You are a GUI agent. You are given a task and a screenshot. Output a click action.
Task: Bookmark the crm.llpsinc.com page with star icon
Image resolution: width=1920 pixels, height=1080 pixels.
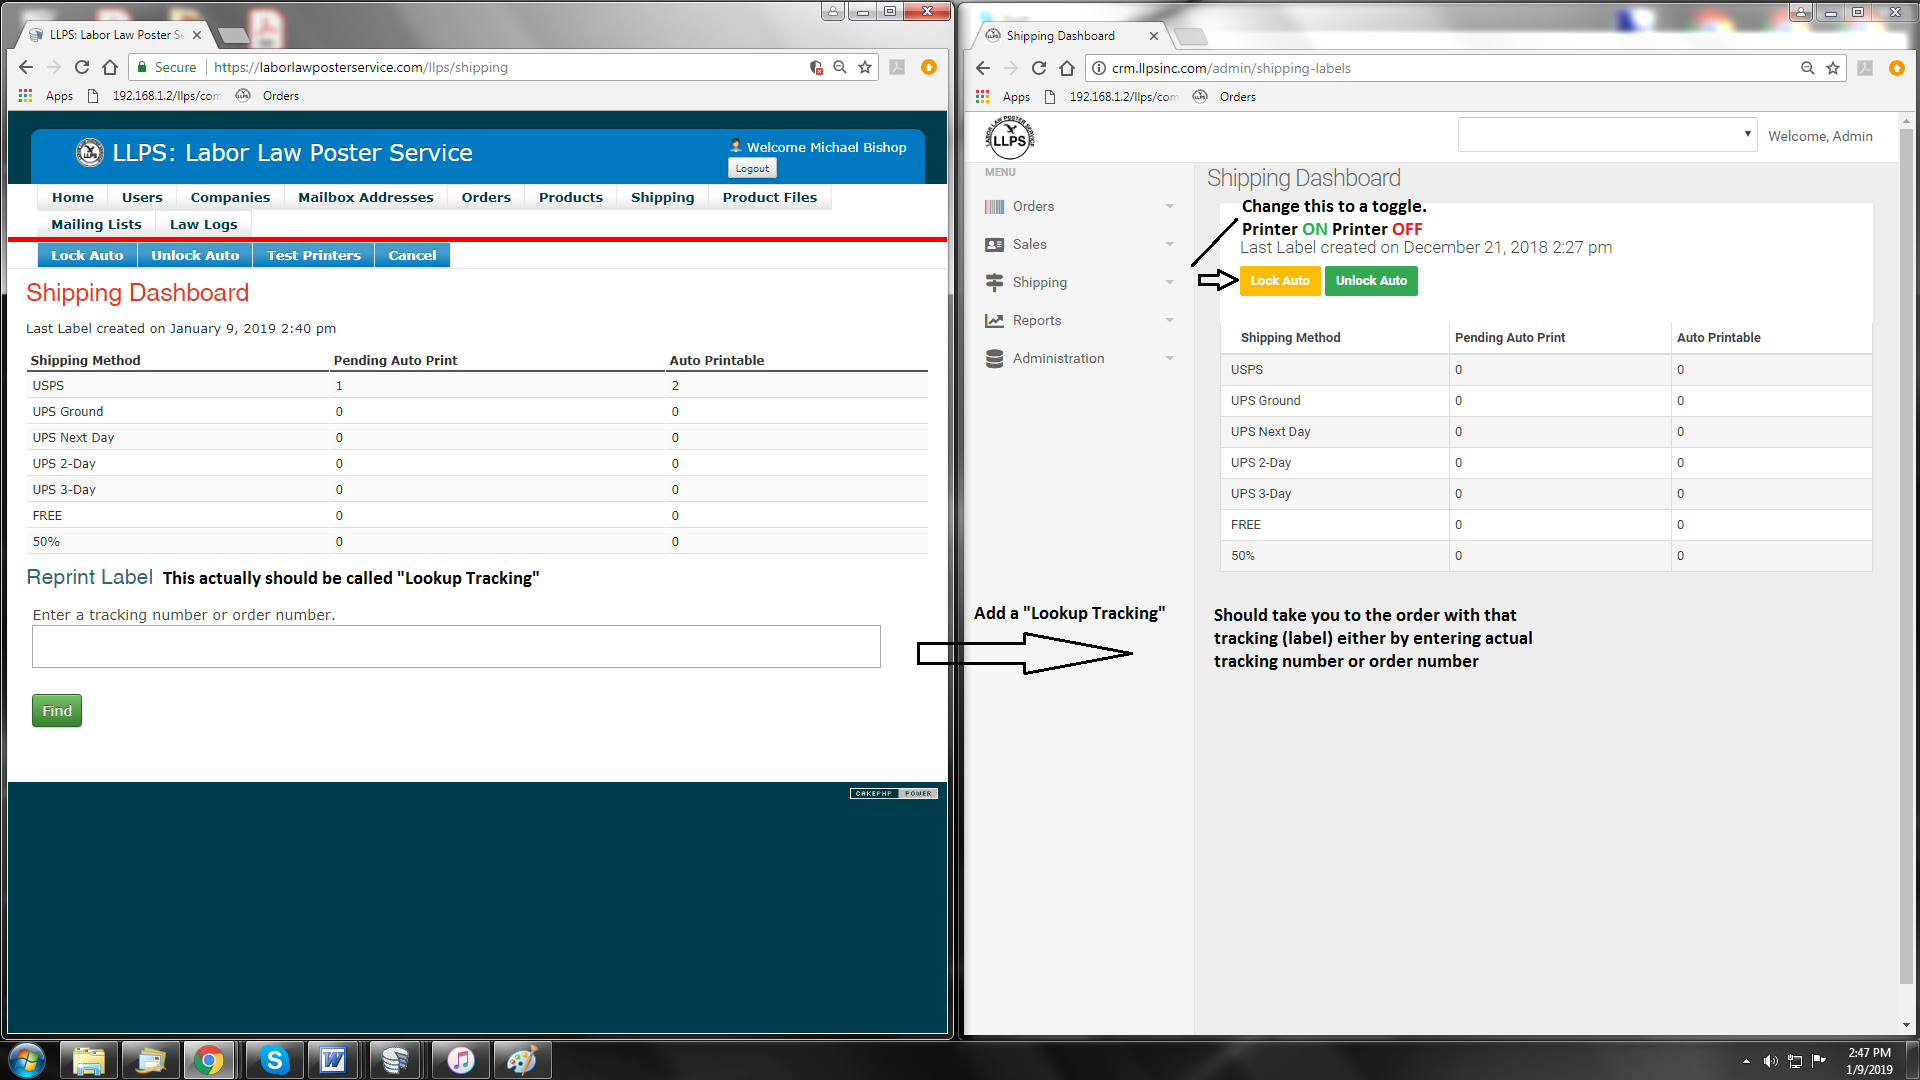(x=1833, y=68)
